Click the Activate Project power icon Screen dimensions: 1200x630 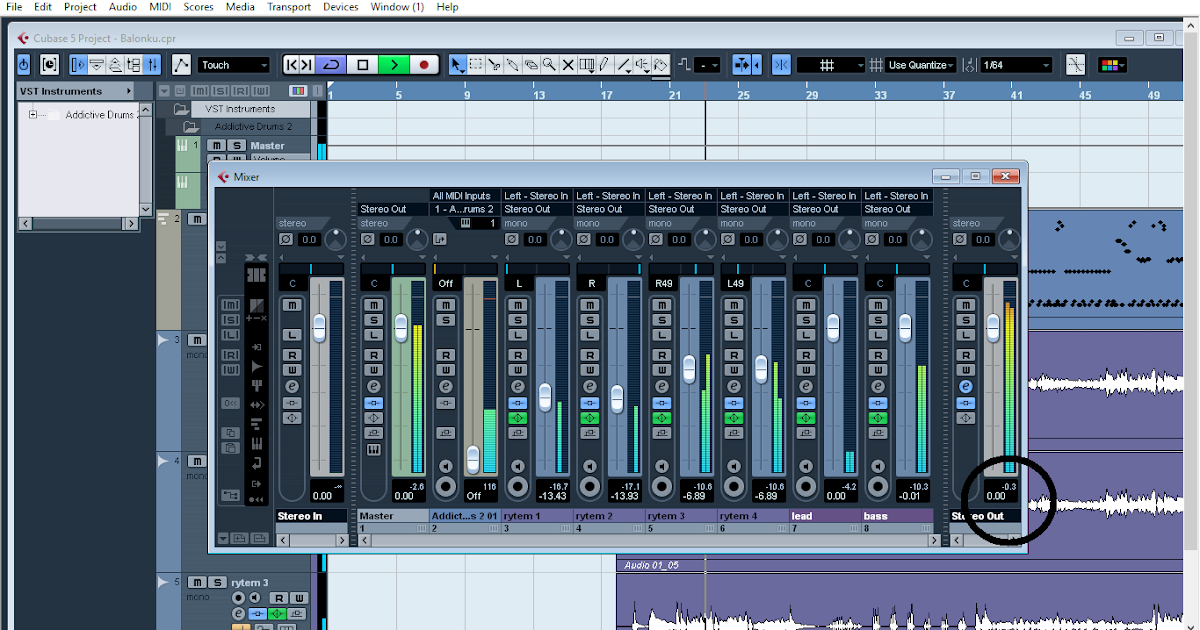pyautogui.click(x=24, y=65)
